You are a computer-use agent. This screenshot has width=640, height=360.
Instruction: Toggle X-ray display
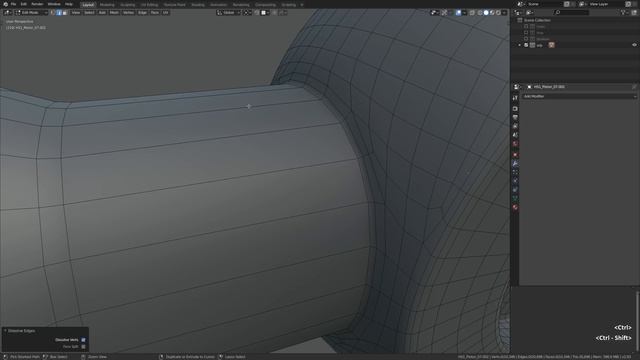click(472, 13)
